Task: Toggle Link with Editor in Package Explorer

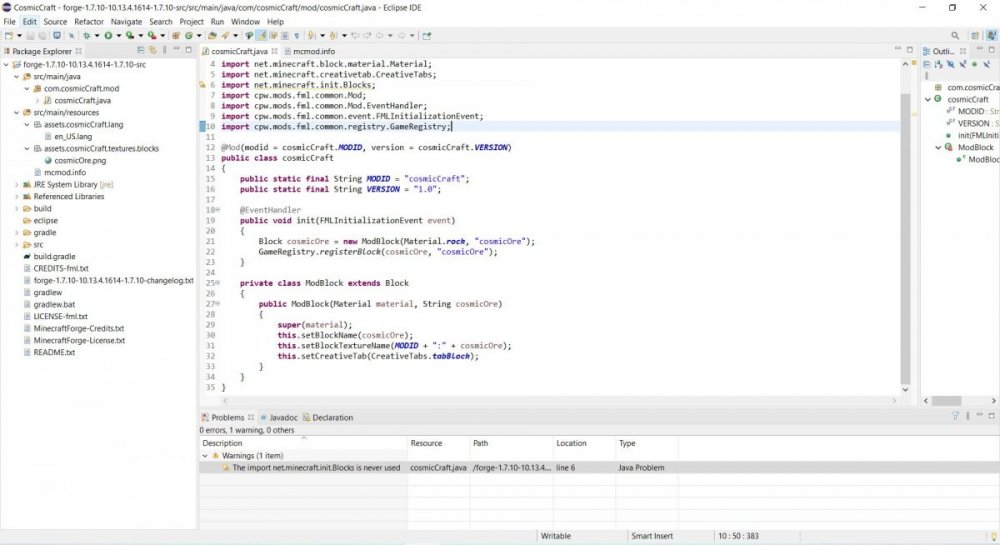Action: pos(152,50)
